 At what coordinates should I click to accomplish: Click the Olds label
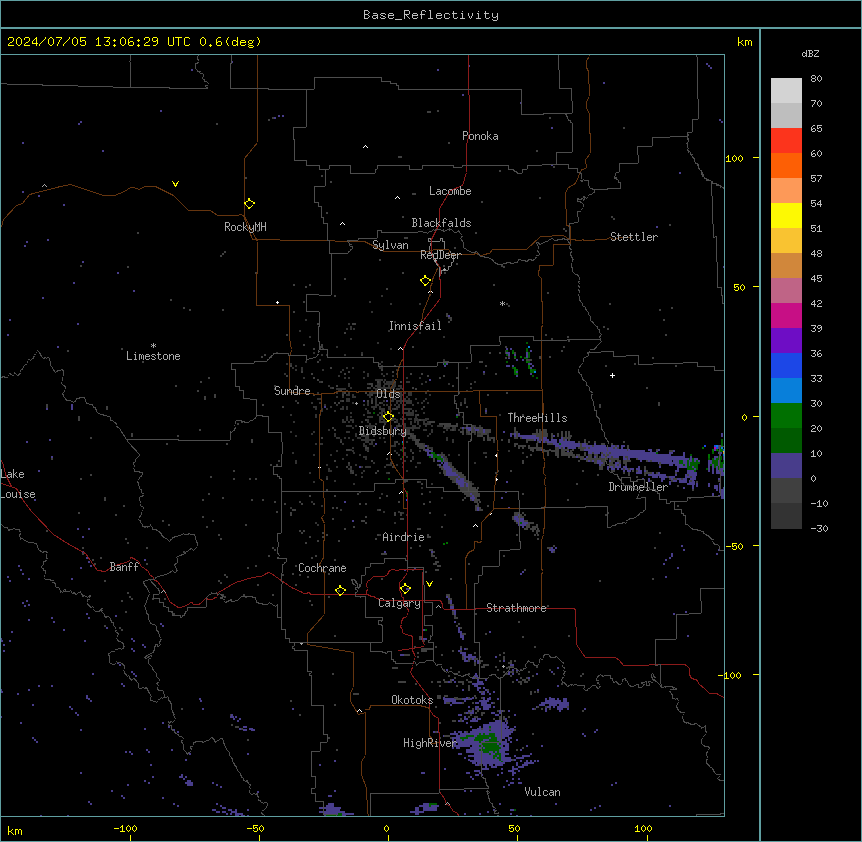point(388,394)
